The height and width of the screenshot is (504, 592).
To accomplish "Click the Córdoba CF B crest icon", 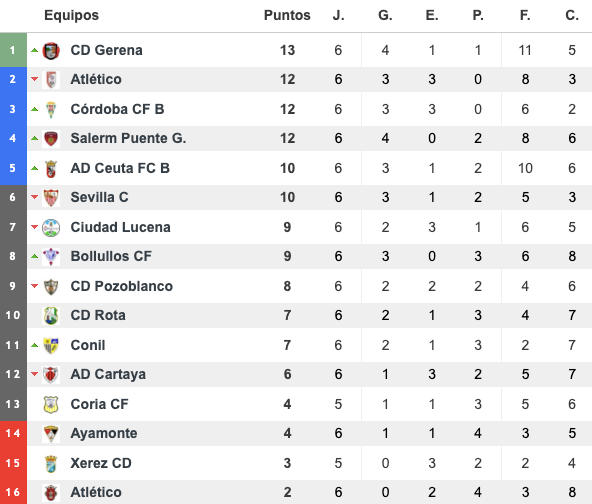I will 51,109.
